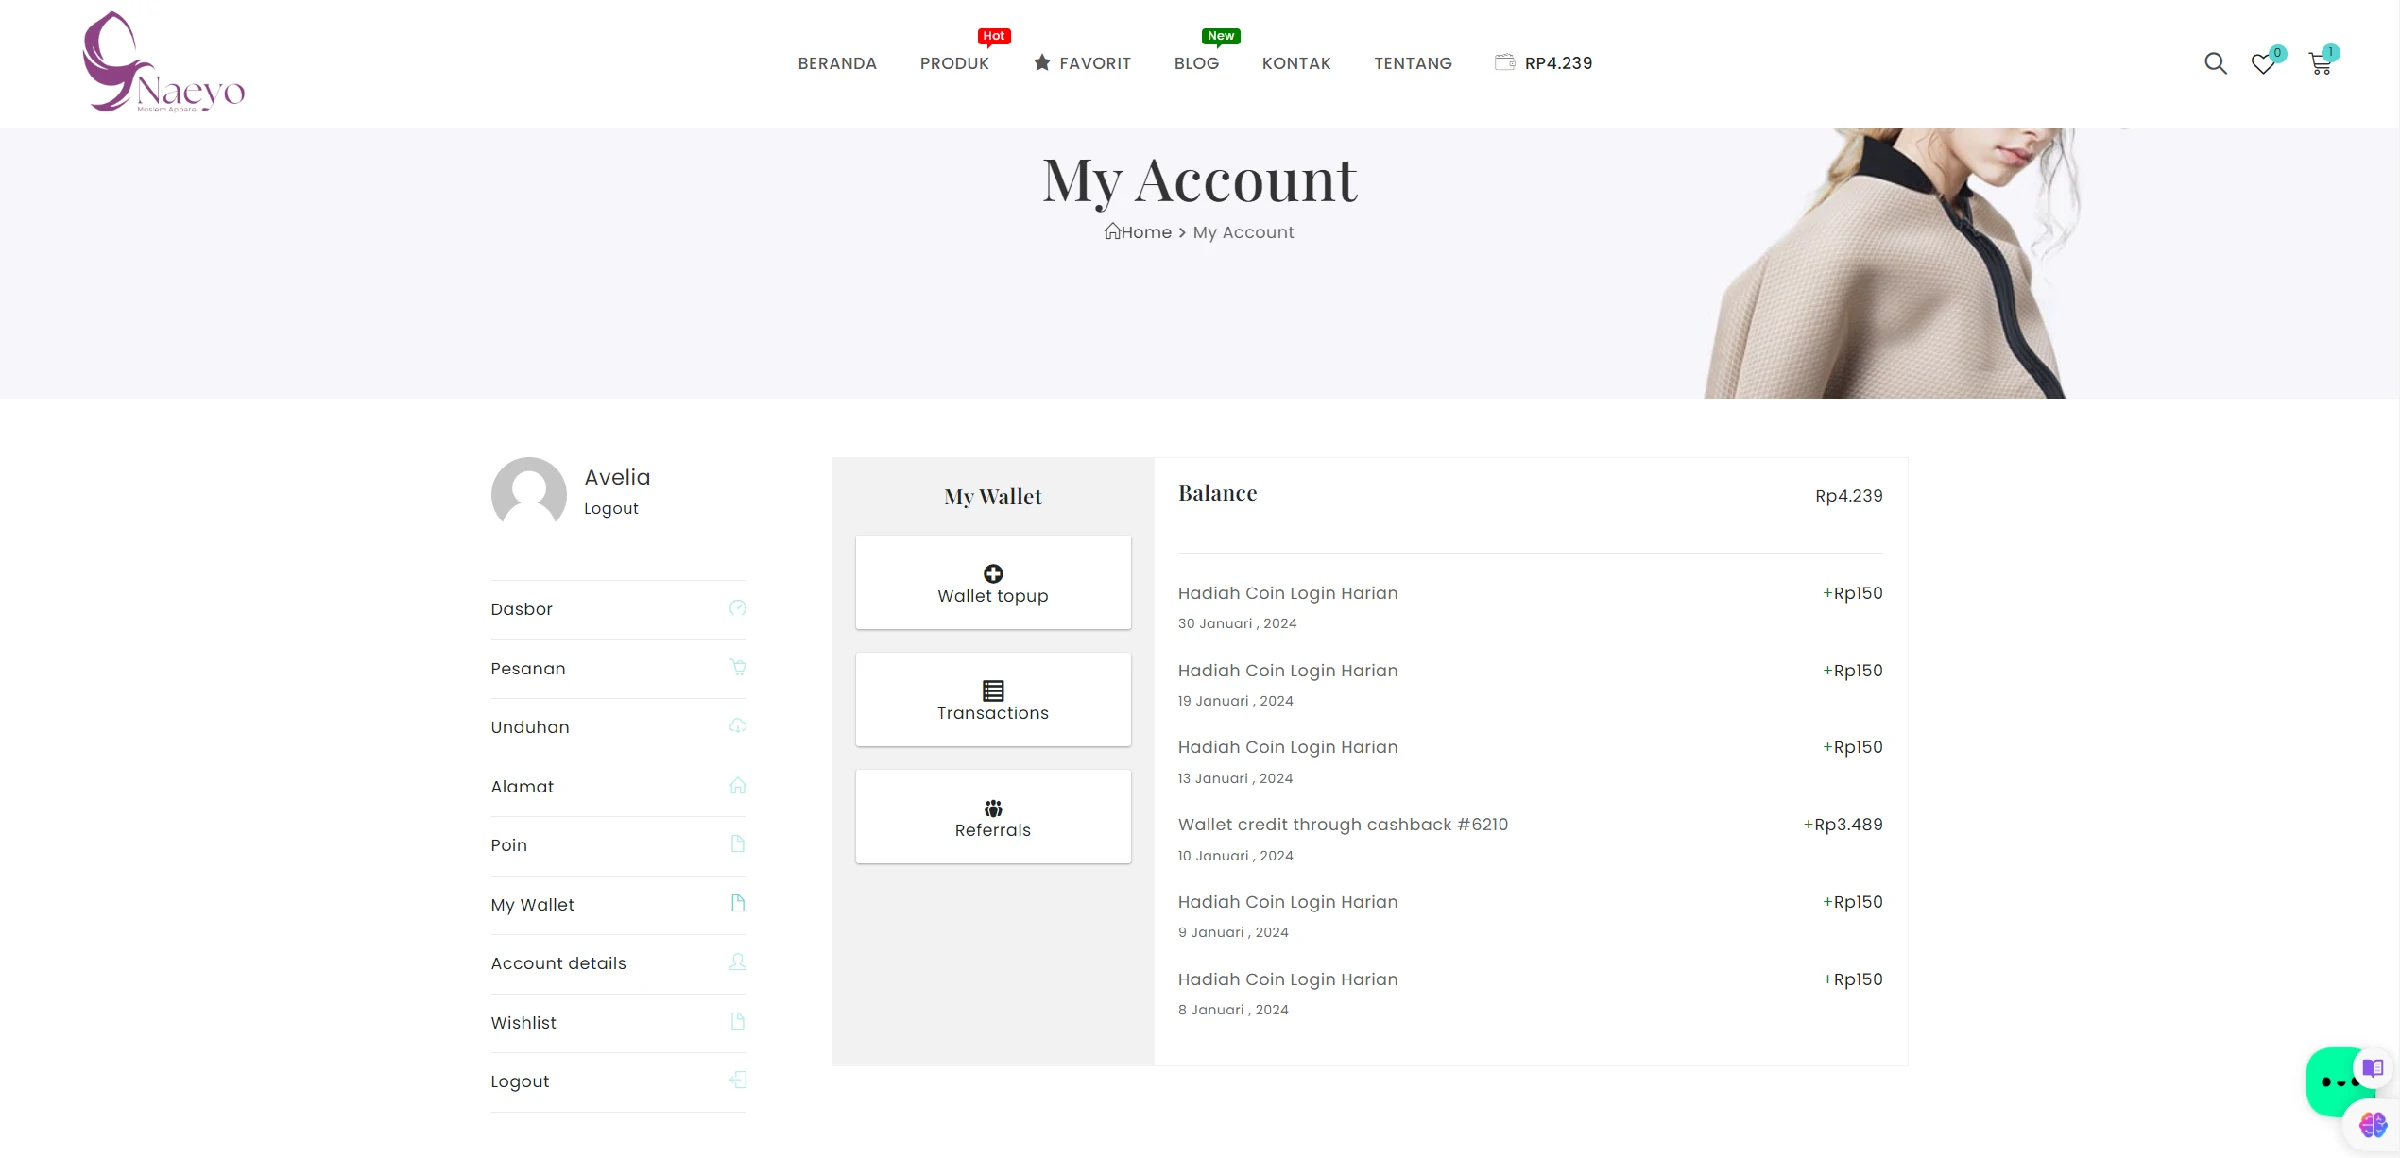Open Poin in account sidebar

coord(618,845)
